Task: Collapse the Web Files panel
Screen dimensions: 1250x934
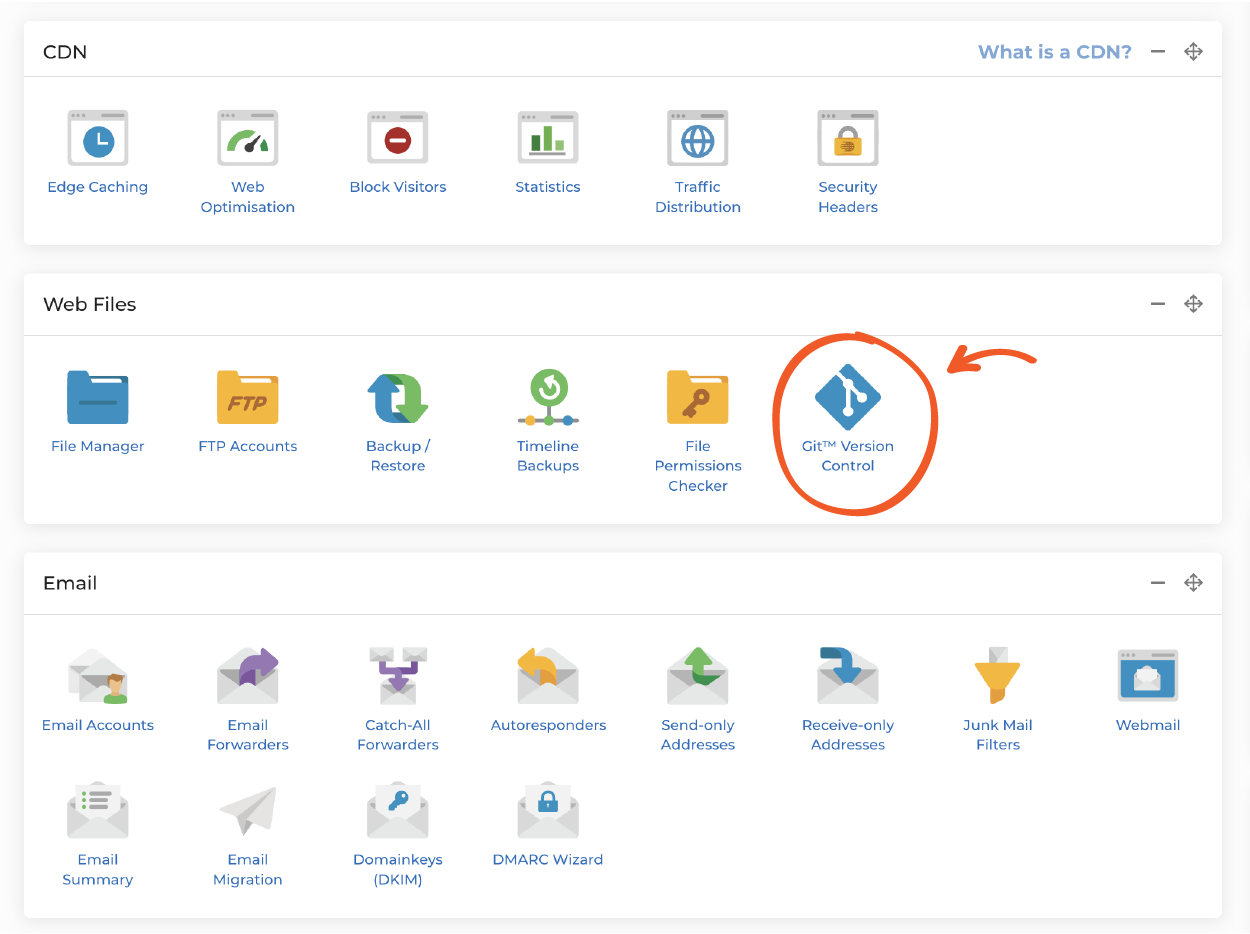Action: tap(1158, 304)
